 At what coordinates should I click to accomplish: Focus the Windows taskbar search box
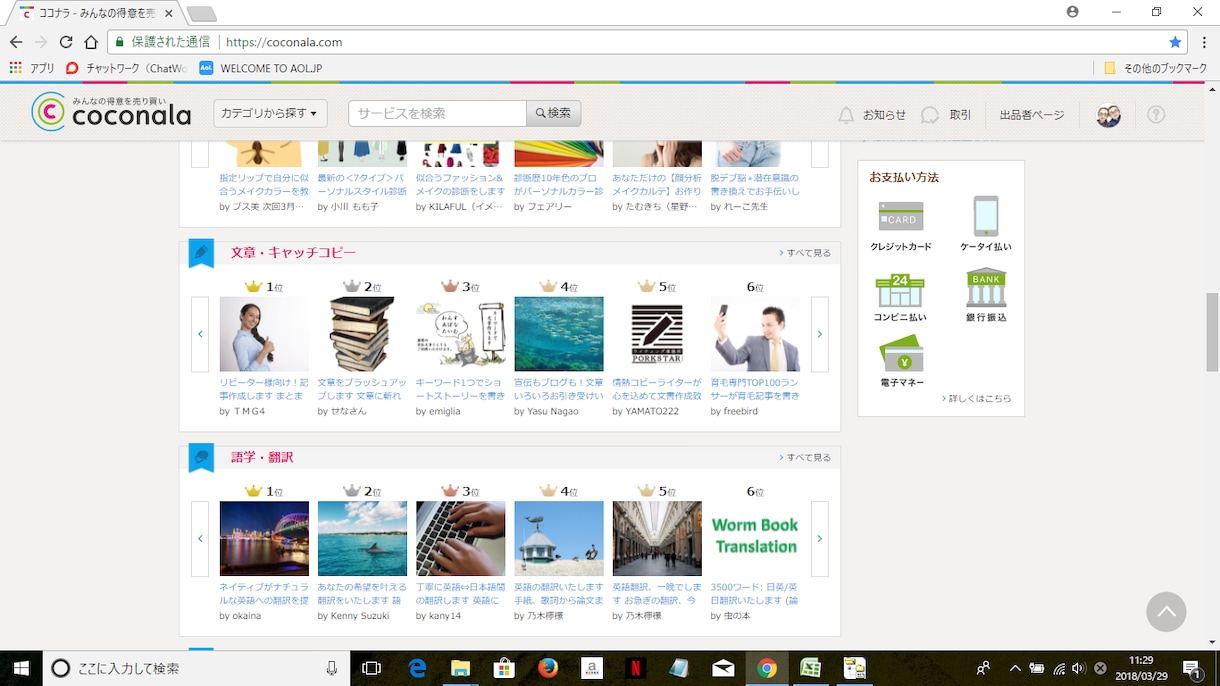point(196,668)
